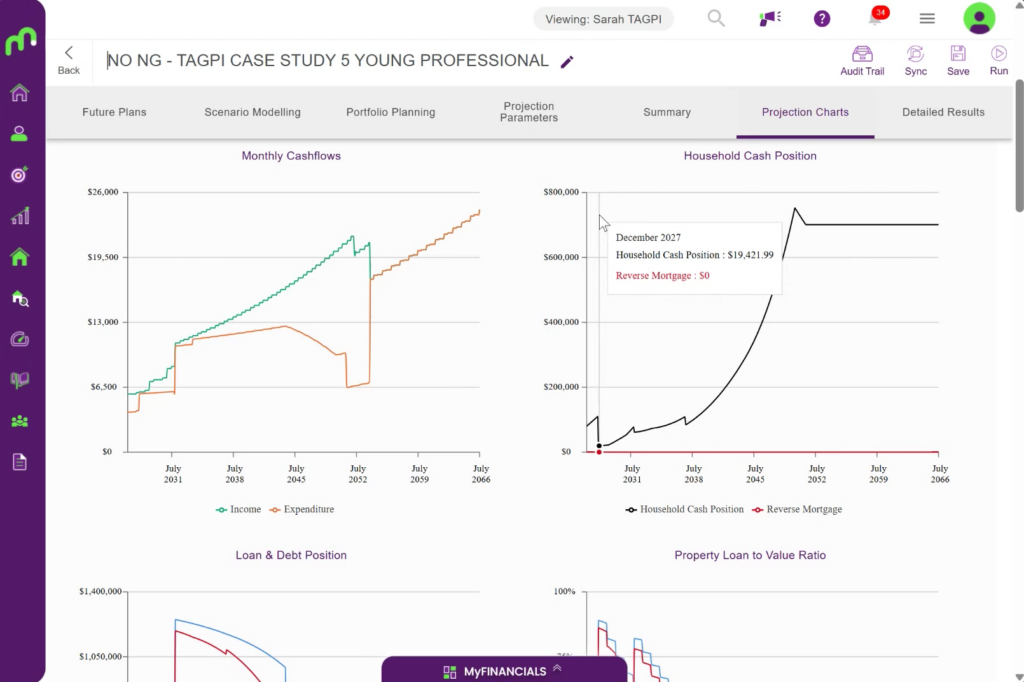Image resolution: width=1024 pixels, height=682 pixels.
Task: Toggle Reverse Mortgage legend item
Action: (x=797, y=510)
